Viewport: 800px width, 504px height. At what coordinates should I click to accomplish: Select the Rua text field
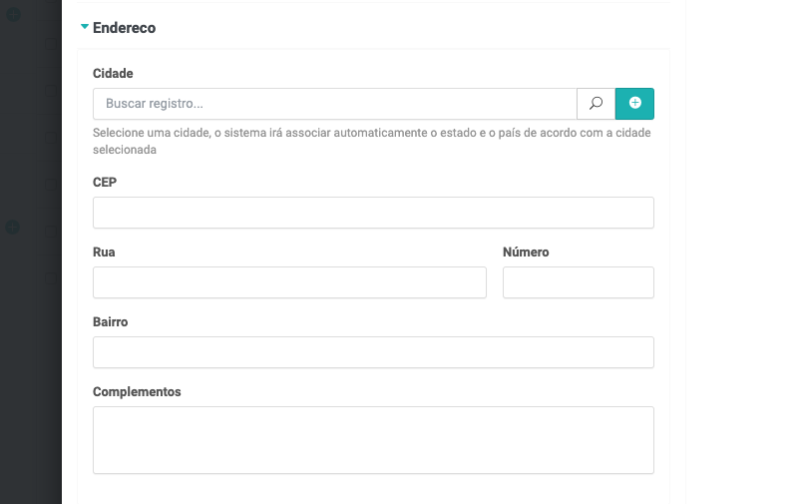click(x=289, y=282)
